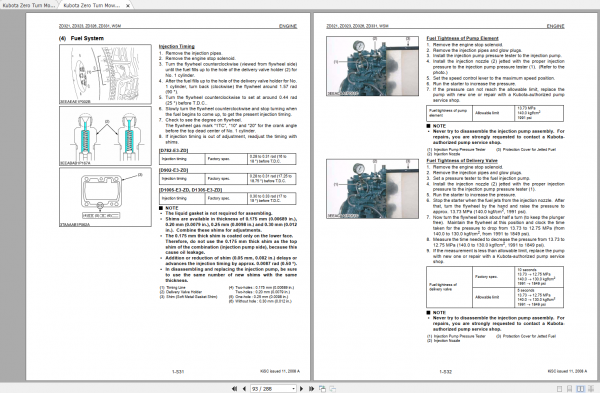This screenshot has width=600, height=393.
Task: Click the delivery valve holder diagram
Action: 105,136
